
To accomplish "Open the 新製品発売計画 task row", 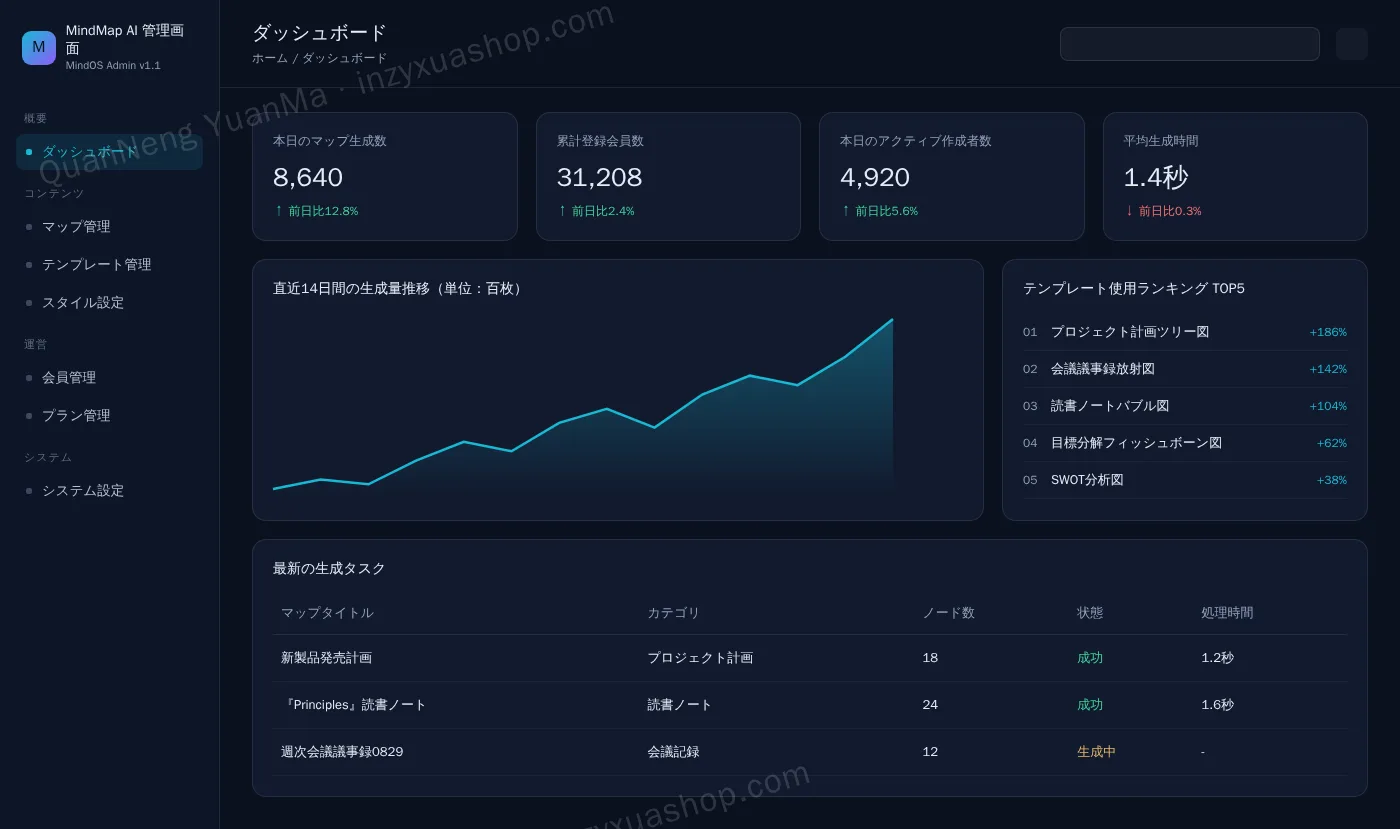I will point(809,658).
